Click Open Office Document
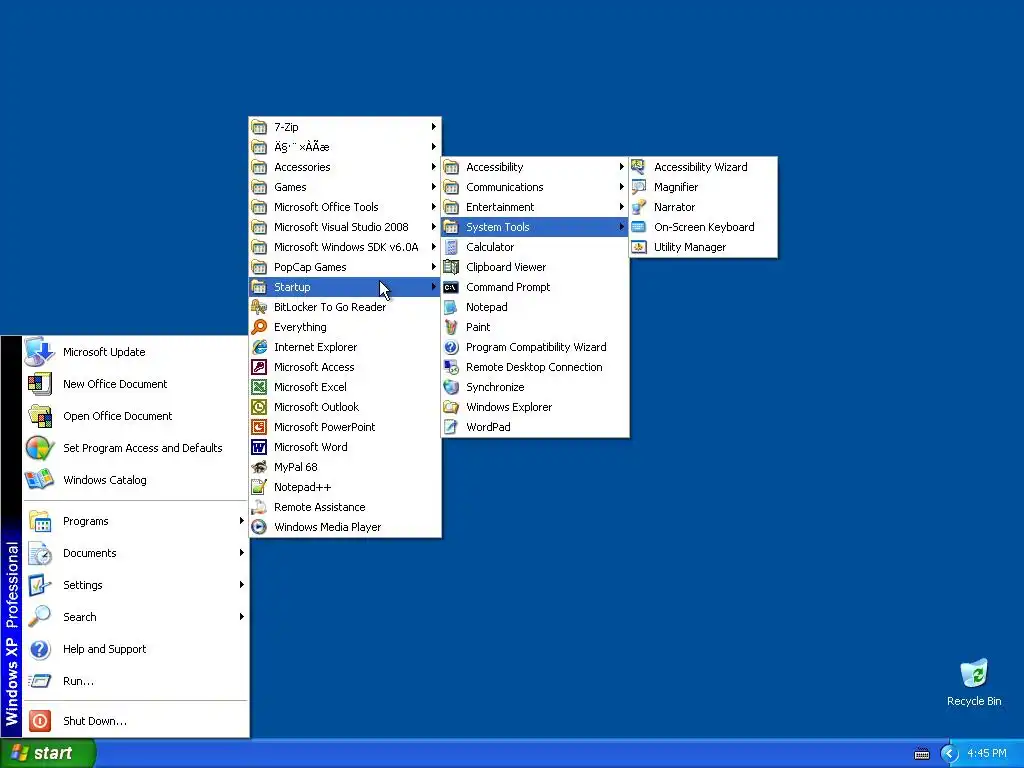This screenshot has height=768, width=1024. tap(136, 416)
